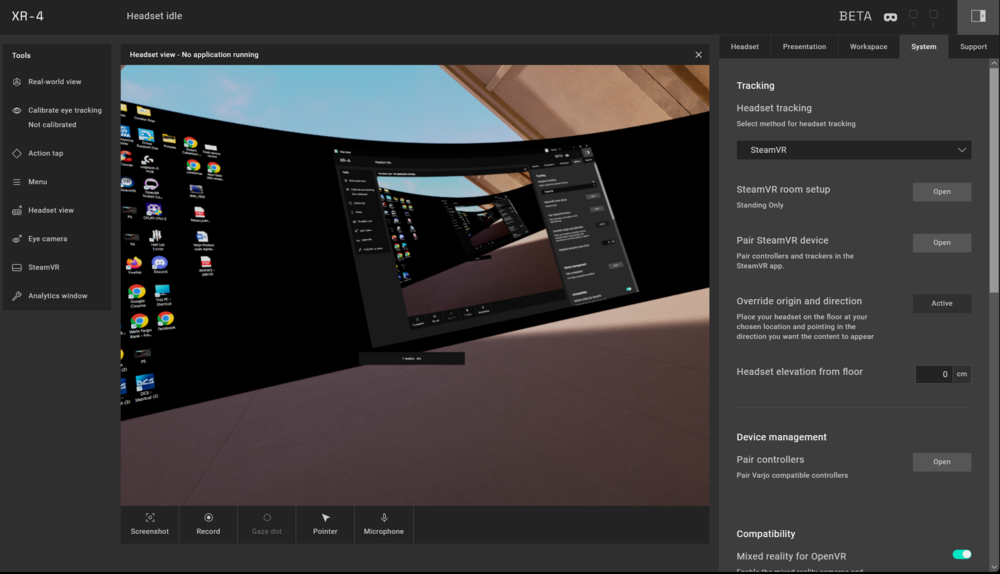Click controller 1 status indicator
Image resolution: width=1000 pixels, height=574 pixels.
[x=913, y=17]
